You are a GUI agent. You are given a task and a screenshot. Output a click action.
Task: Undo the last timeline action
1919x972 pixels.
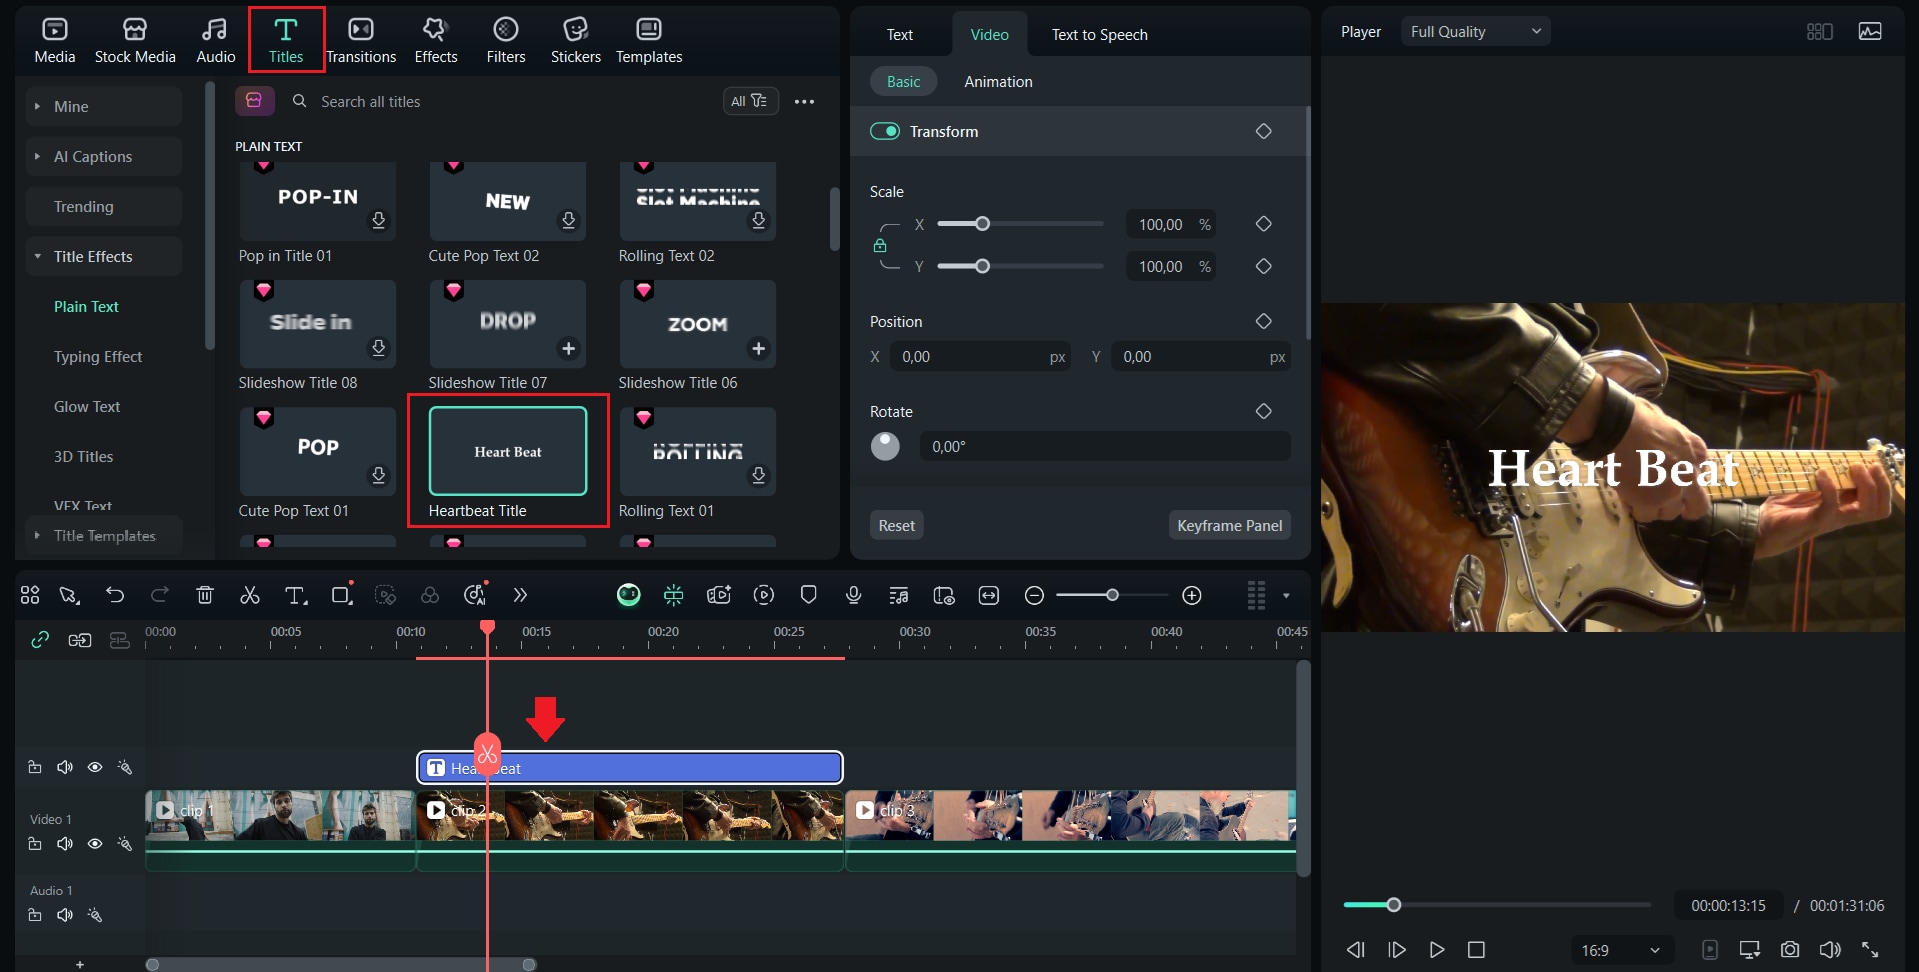[115, 595]
